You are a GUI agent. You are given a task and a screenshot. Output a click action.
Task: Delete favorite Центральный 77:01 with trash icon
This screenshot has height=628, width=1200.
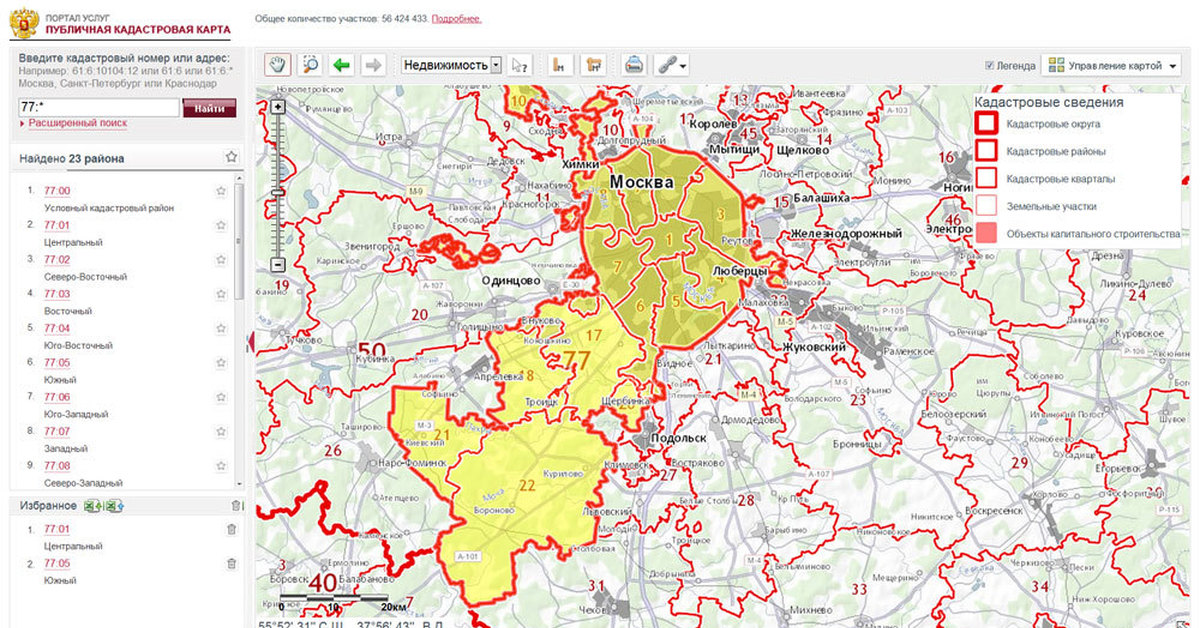click(x=232, y=530)
